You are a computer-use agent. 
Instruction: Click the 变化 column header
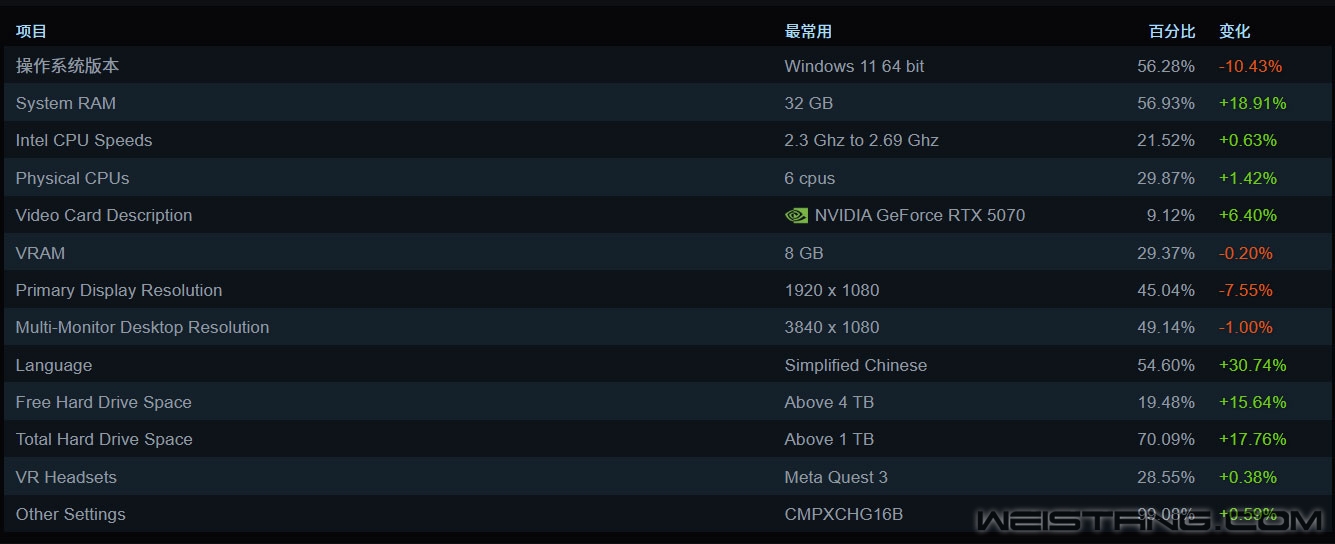(1234, 31)
